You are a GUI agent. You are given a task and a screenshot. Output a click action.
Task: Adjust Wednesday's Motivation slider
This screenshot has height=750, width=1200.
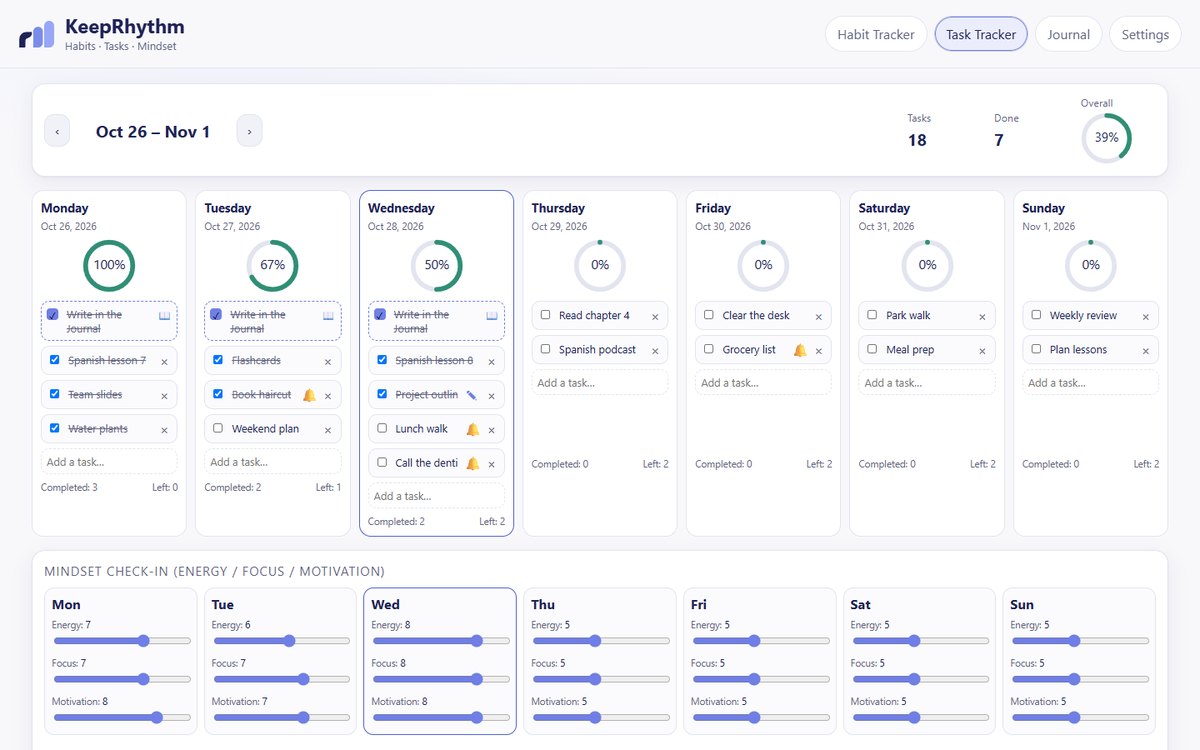pyautogui.click(x=441, y=717)
